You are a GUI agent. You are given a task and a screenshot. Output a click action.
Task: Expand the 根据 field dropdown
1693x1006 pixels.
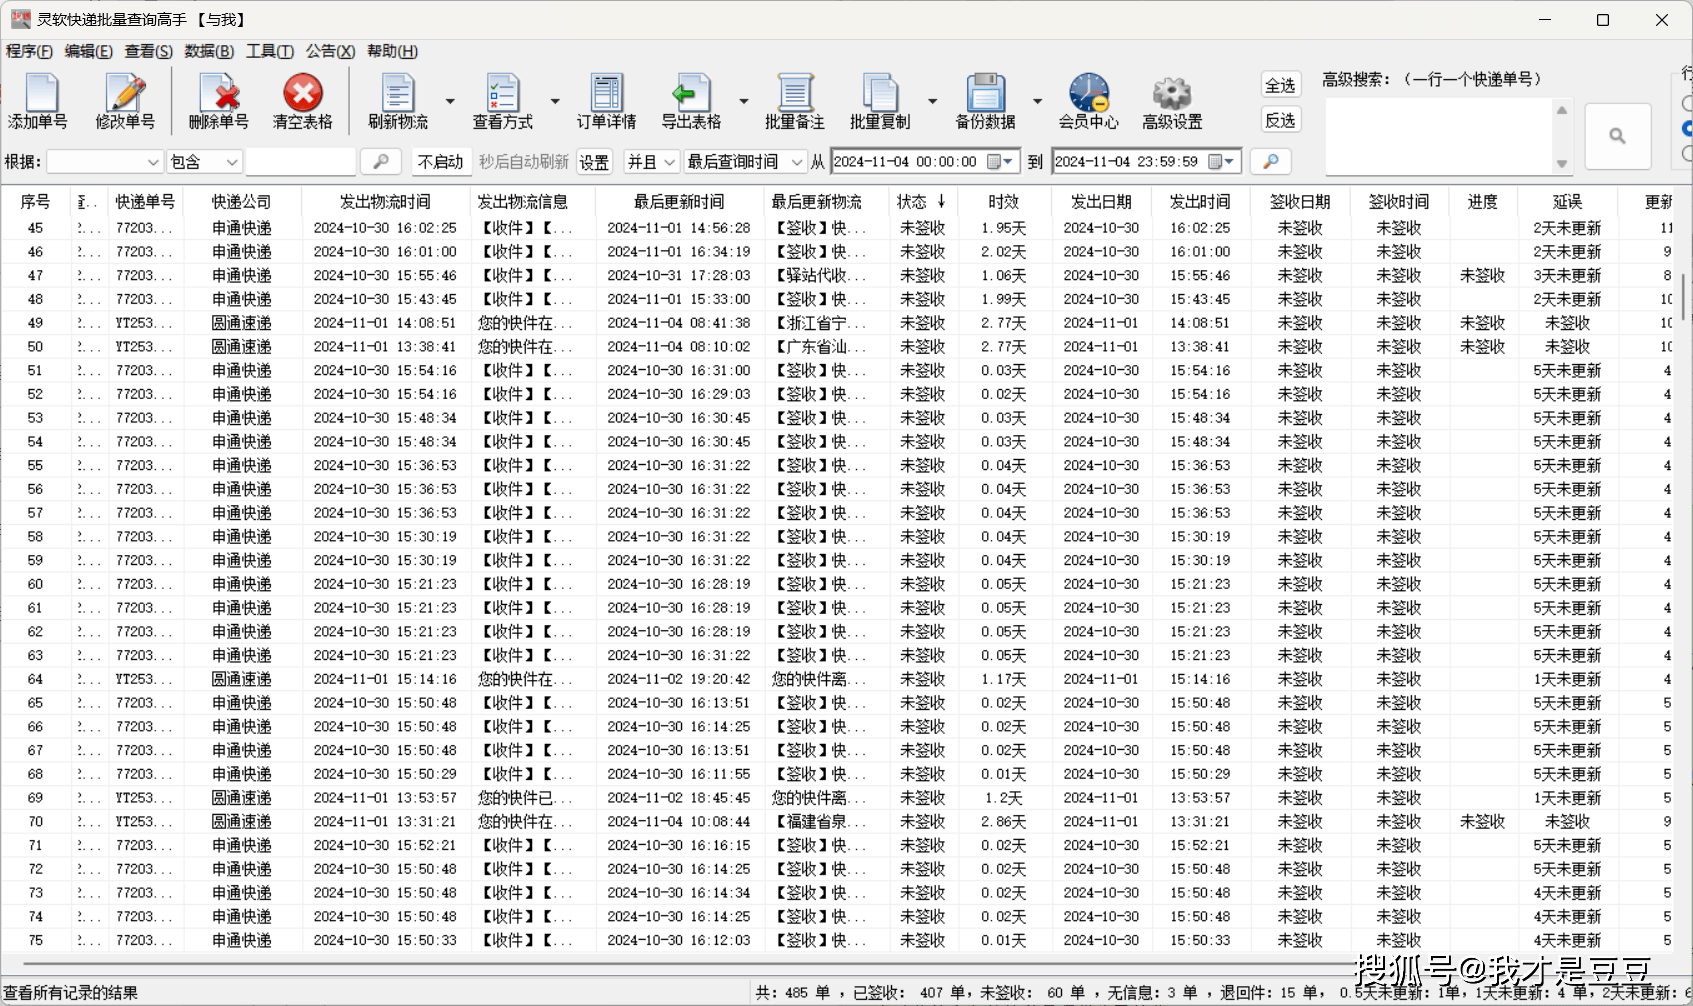point(153,162)
